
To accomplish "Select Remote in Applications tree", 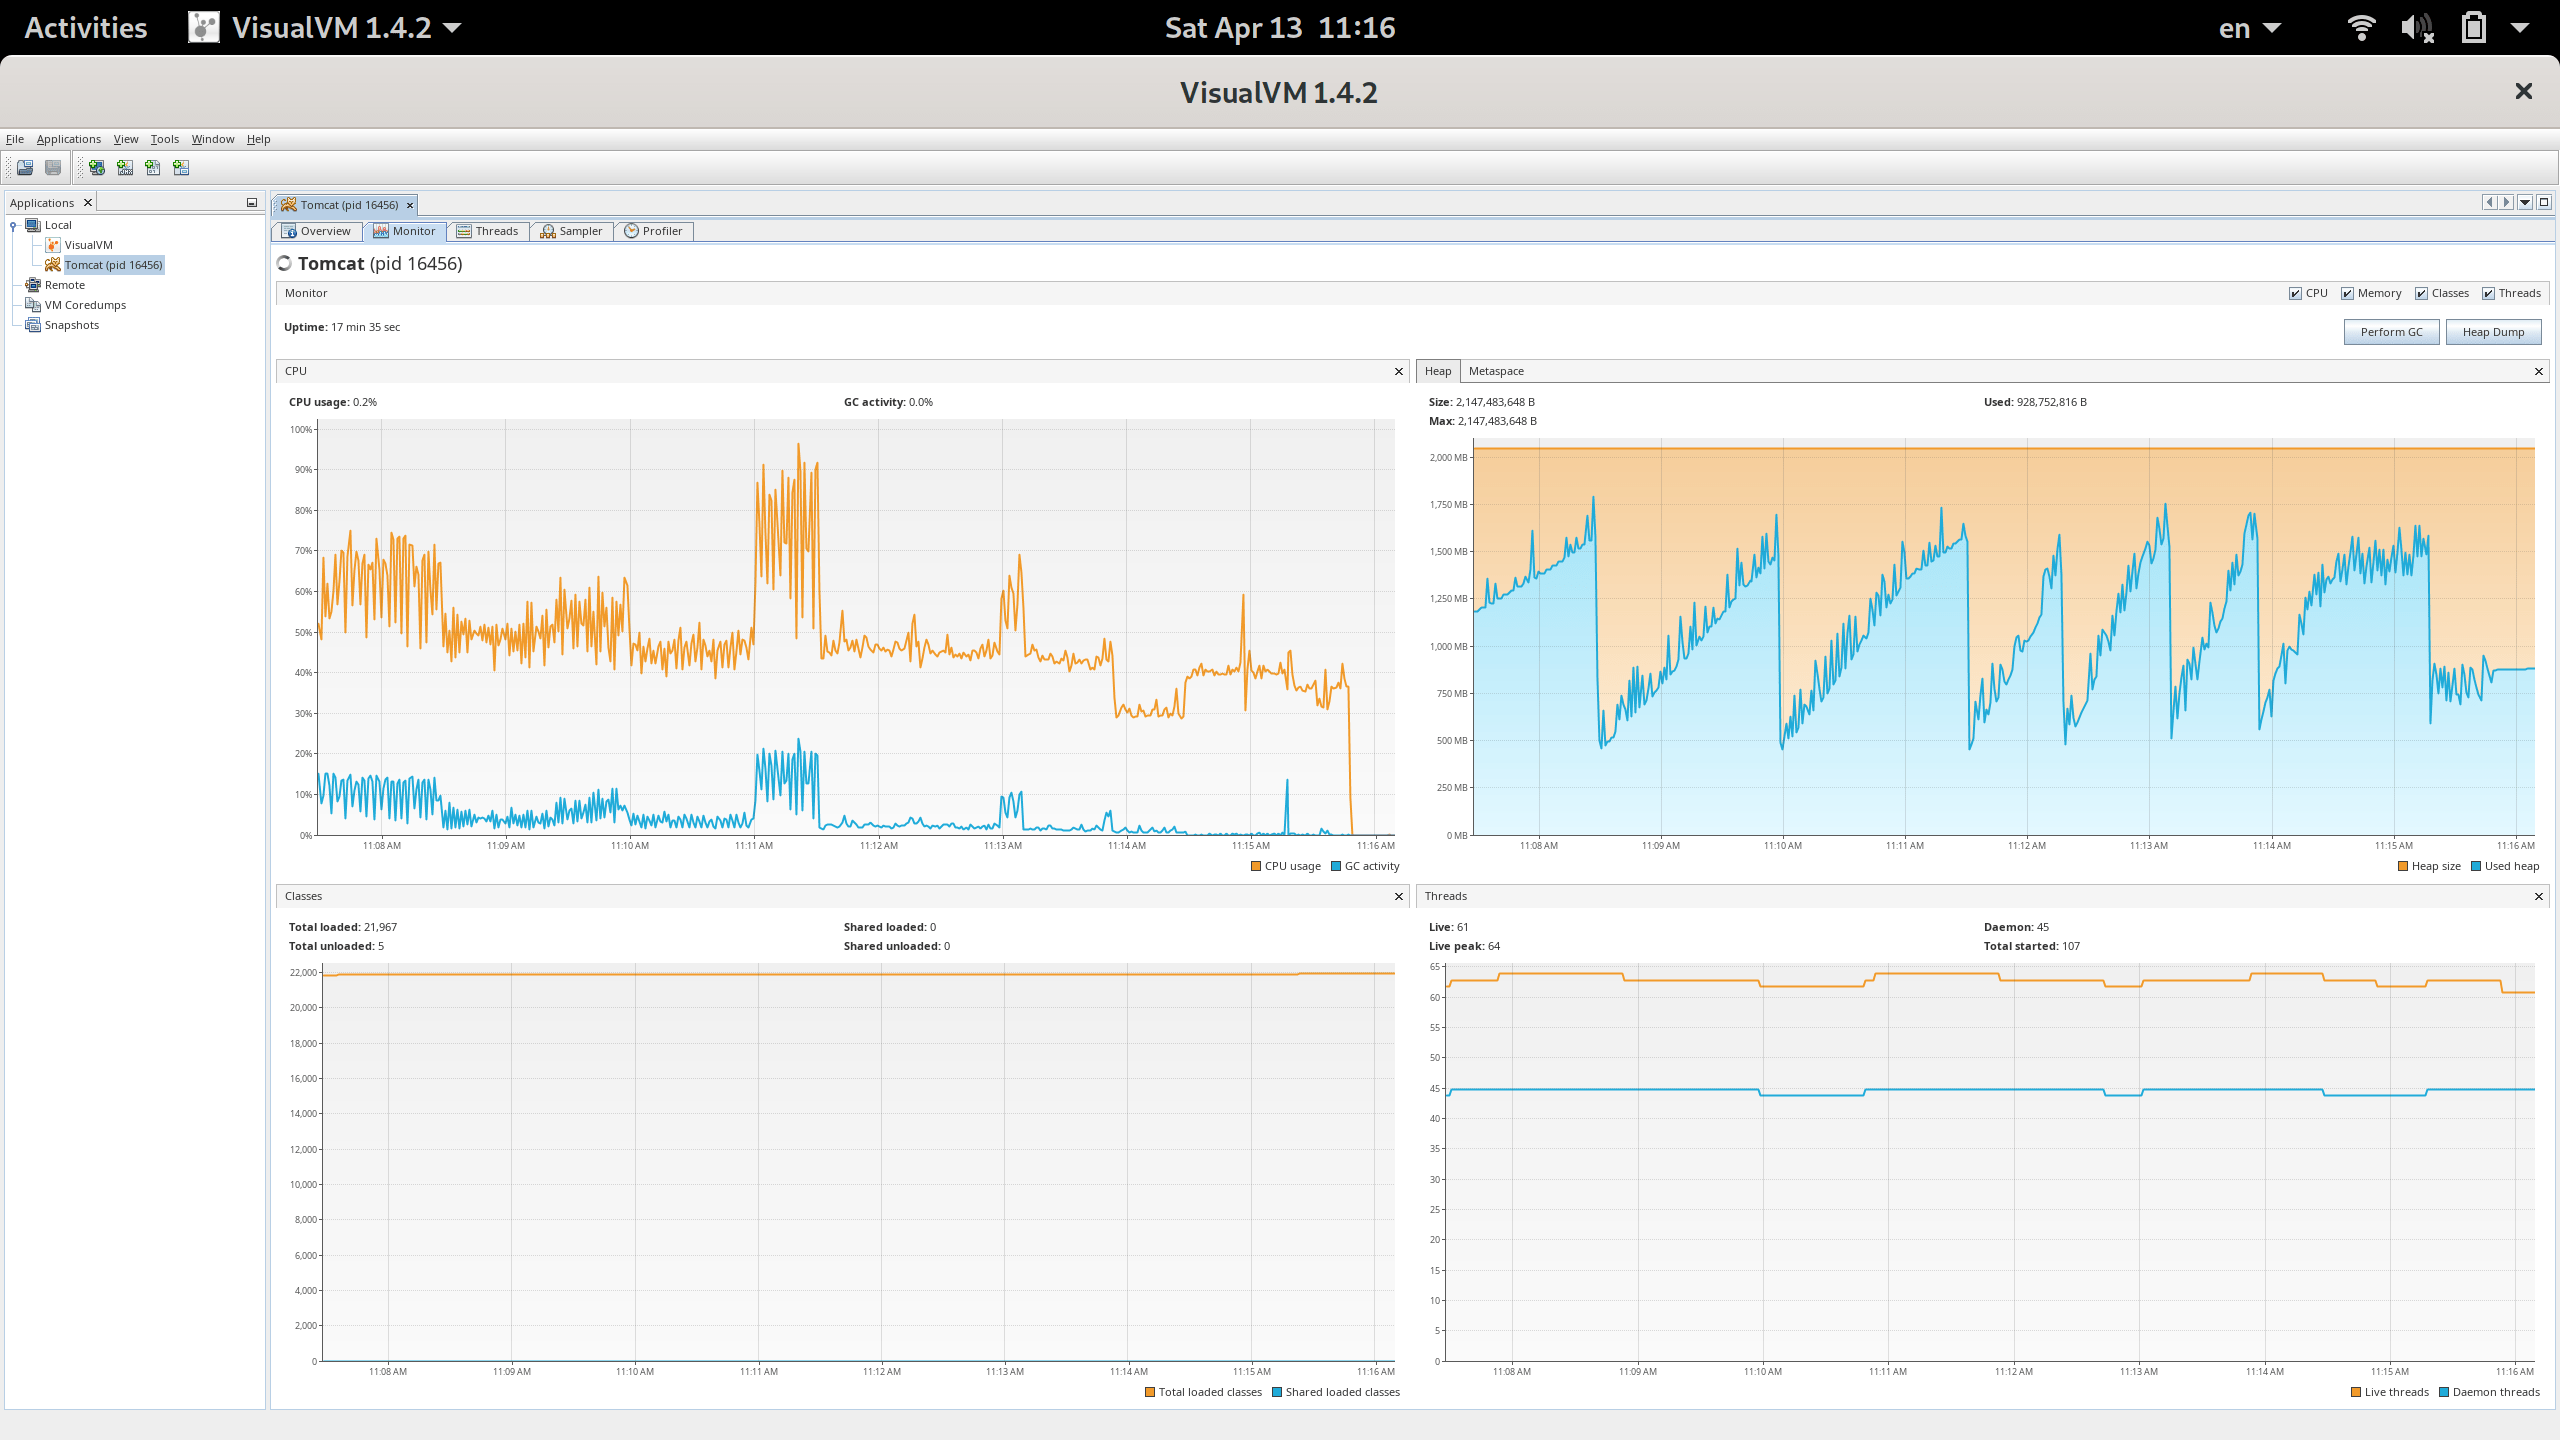I will pyautogui.click(x=65, y=285).
